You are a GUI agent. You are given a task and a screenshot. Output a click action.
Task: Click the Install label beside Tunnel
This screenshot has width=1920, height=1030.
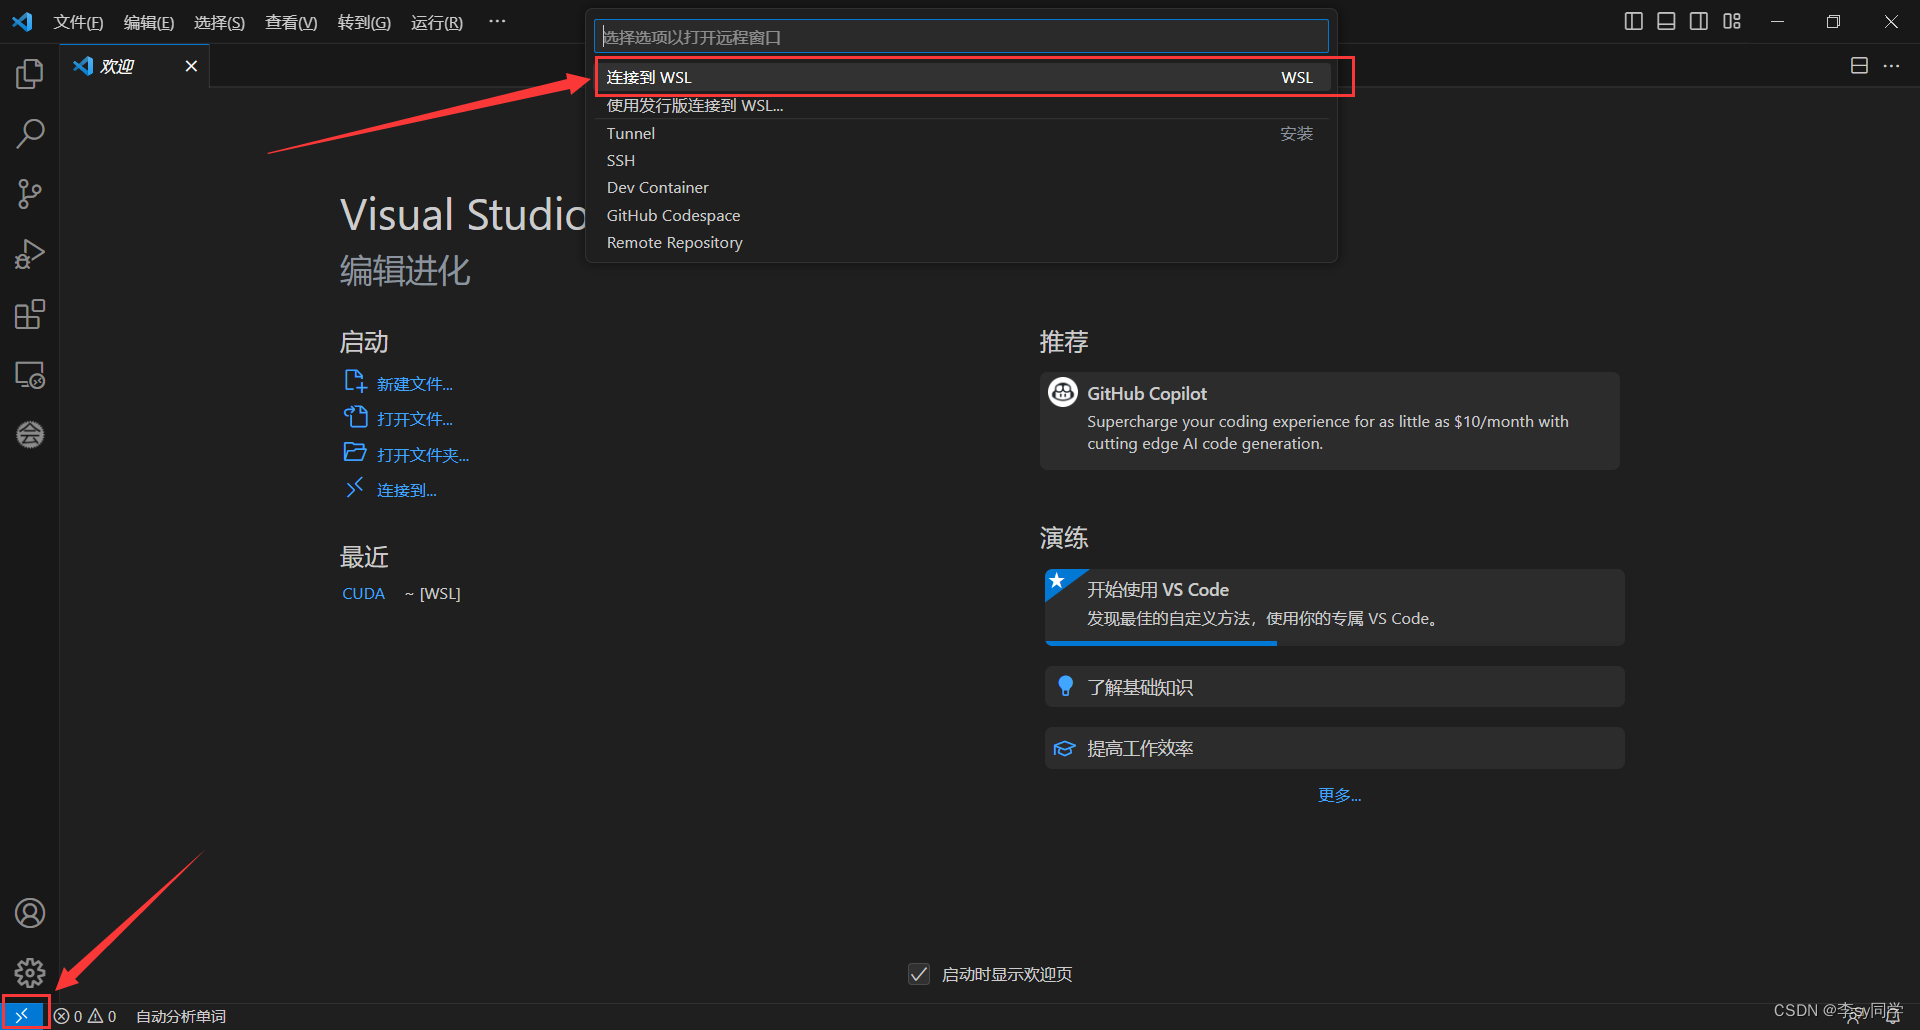1296,133
